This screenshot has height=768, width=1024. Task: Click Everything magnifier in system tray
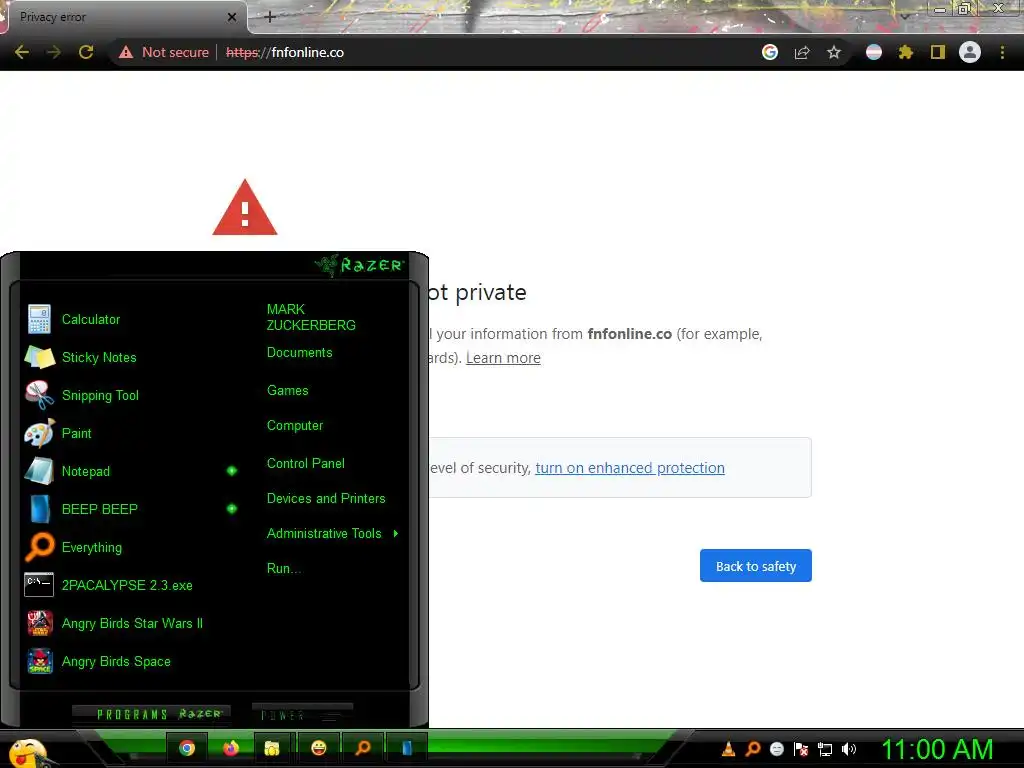[x=752, y=749]
